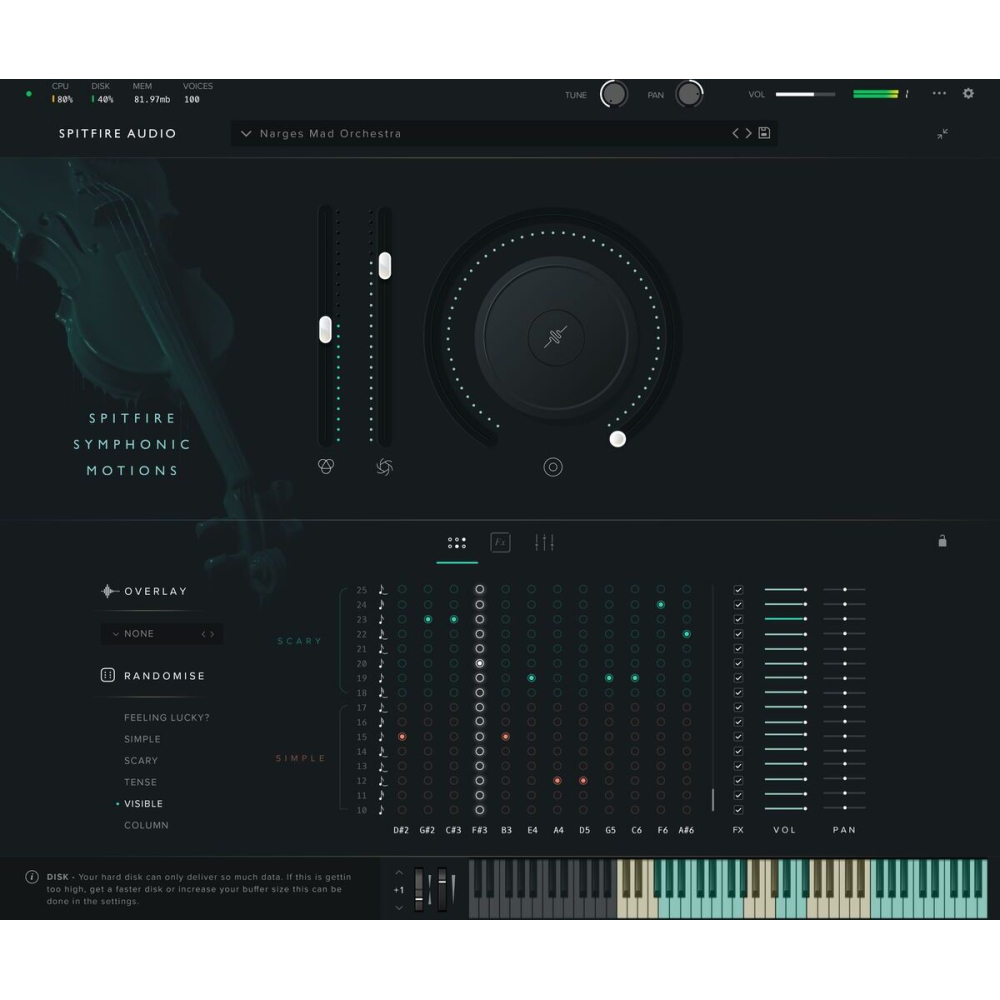Select row 15 D#2 grid cell
This screenshot has height=1000, width=1000.
click(402, 737)
